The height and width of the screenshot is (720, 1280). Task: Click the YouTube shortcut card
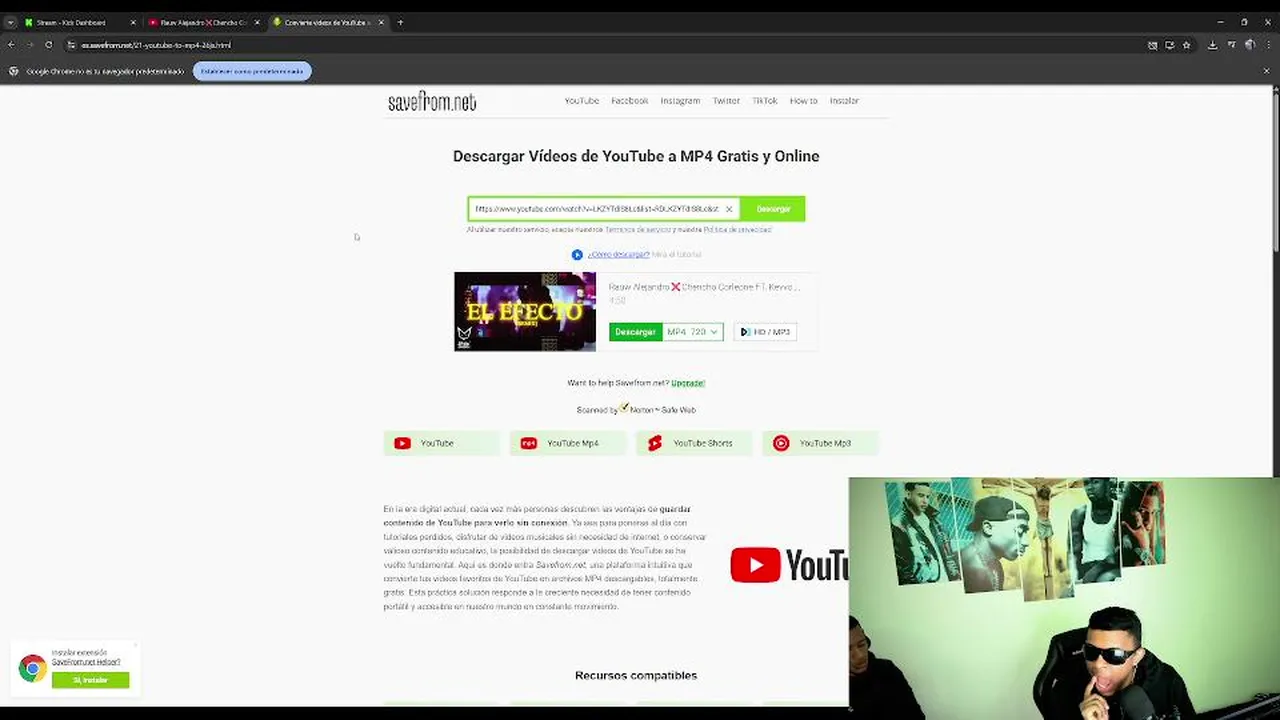[441, 443]
